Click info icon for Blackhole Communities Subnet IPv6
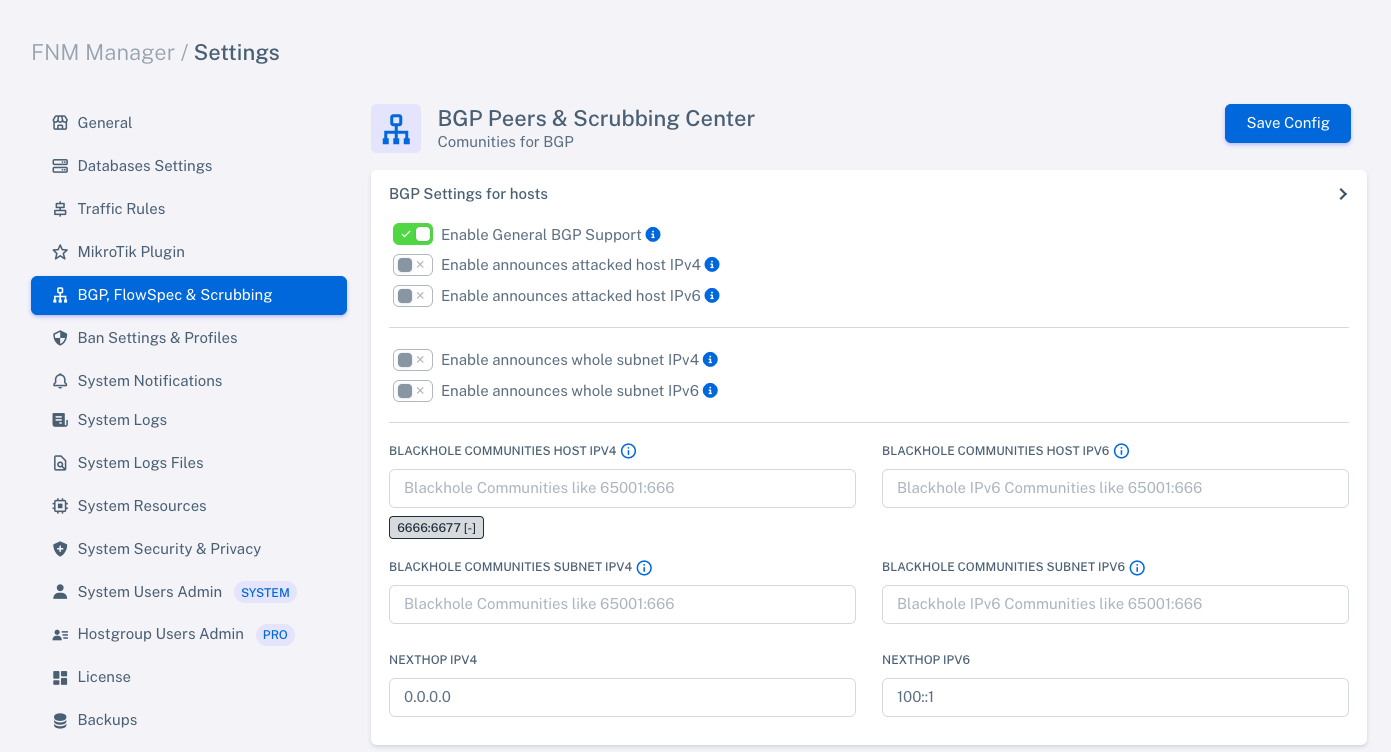The width and height of the screenshot is (1391, 752). [1137, 568]
